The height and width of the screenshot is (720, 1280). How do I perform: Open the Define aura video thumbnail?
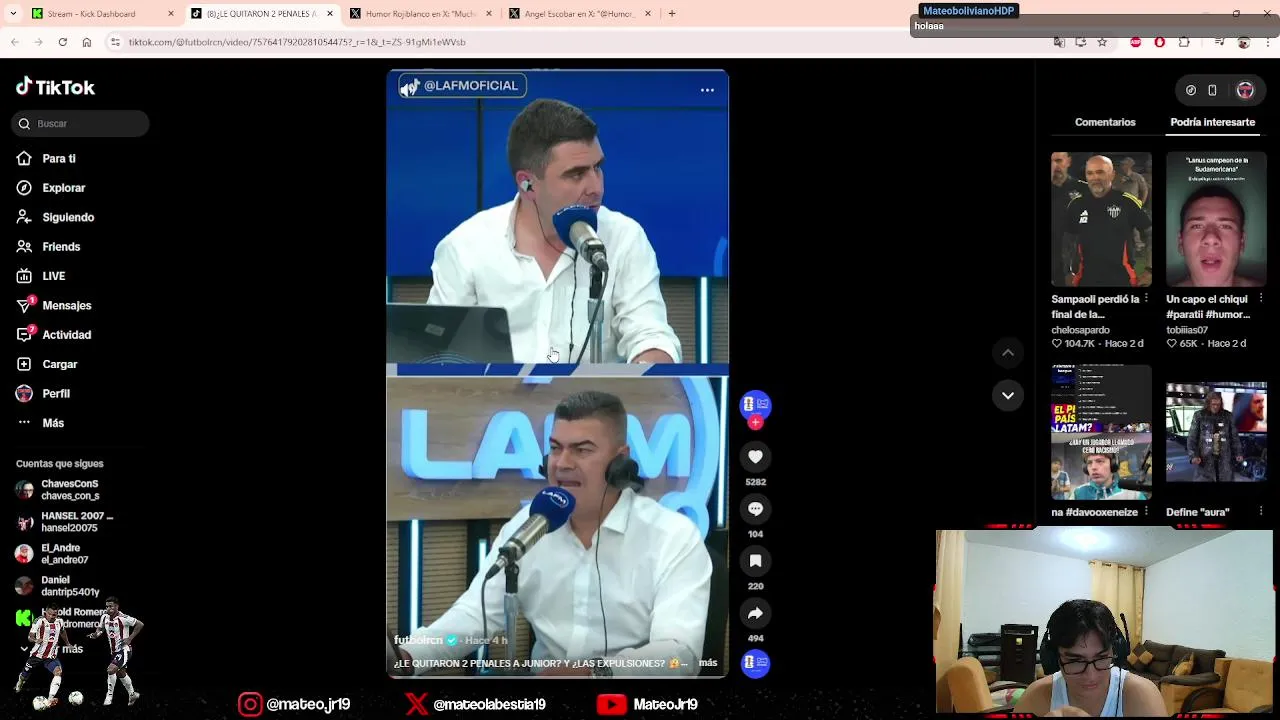click(1216, 432)
